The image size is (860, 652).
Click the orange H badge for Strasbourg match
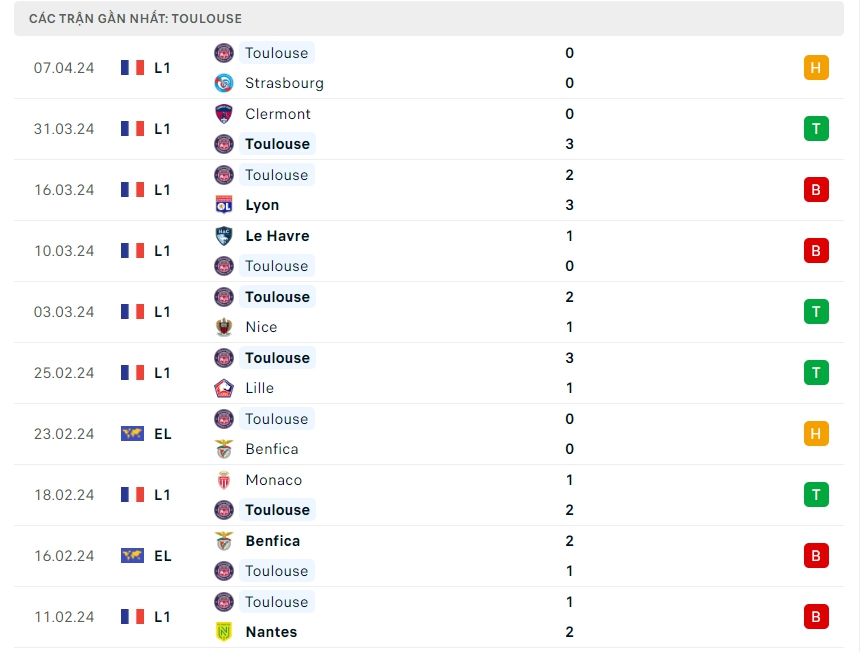click(816, 68)
